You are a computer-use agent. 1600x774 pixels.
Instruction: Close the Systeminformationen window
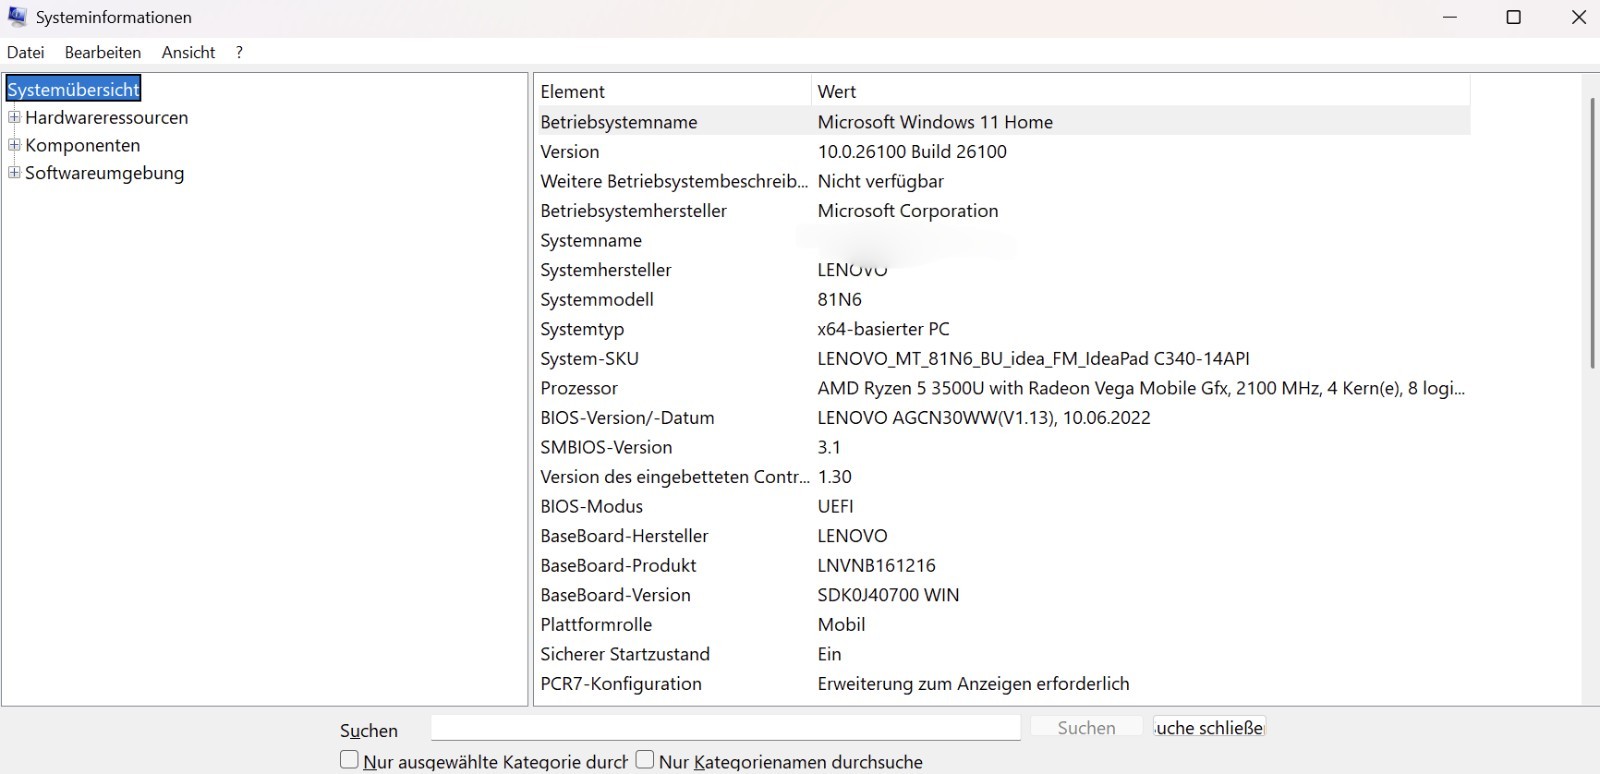[1579, 17]
